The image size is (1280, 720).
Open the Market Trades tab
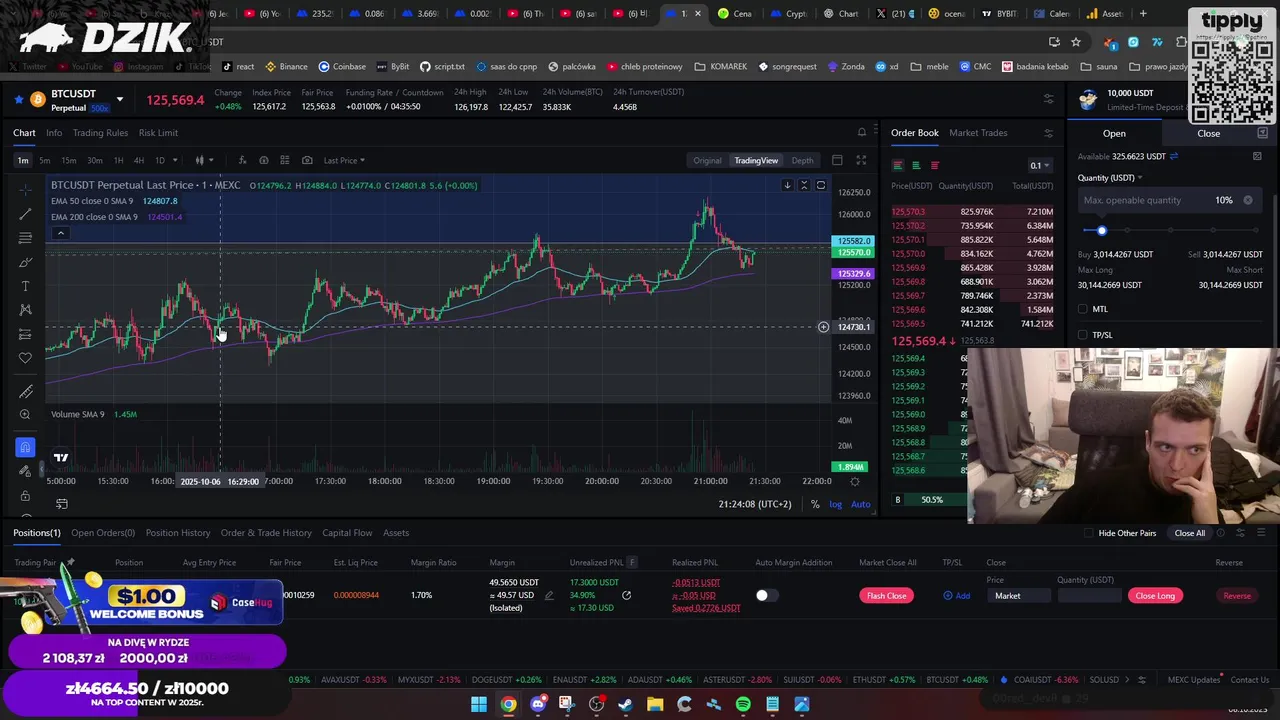978,132
